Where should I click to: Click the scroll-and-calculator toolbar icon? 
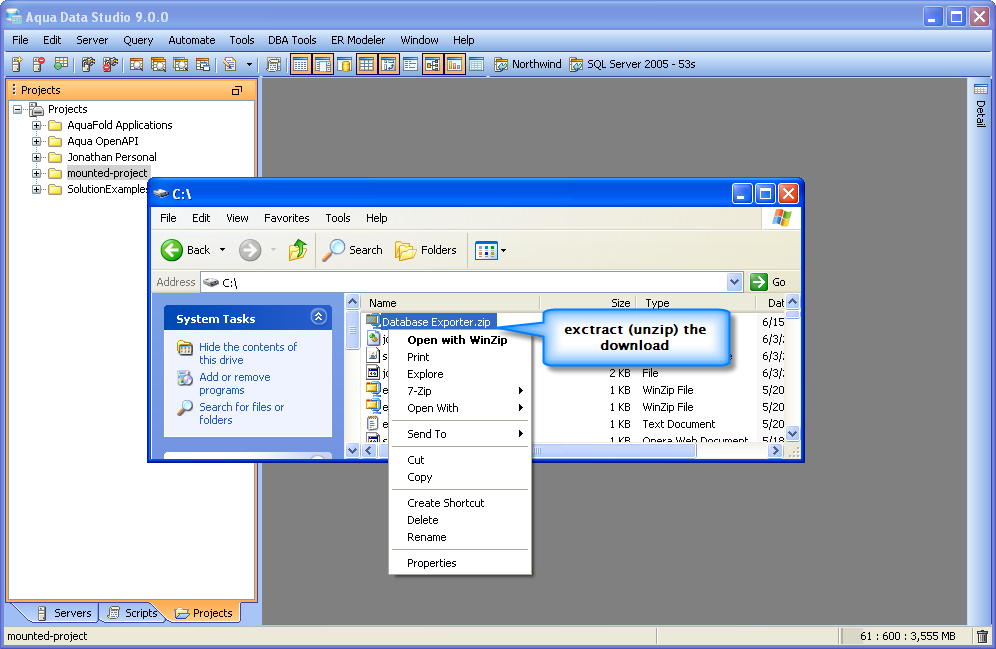point(273,64)
